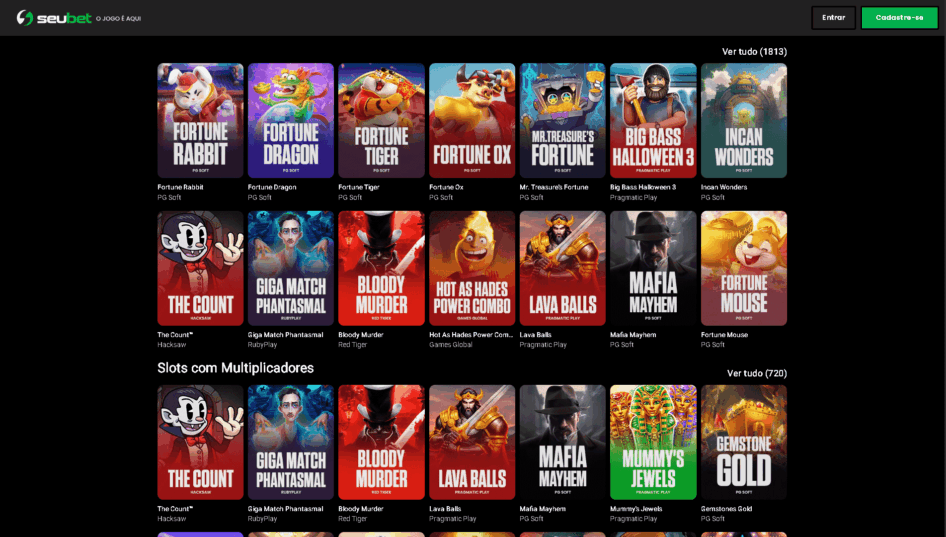The image size is (946, 537).
Task: Click 'Games Global' provider text
Action: tap(451, 345)
